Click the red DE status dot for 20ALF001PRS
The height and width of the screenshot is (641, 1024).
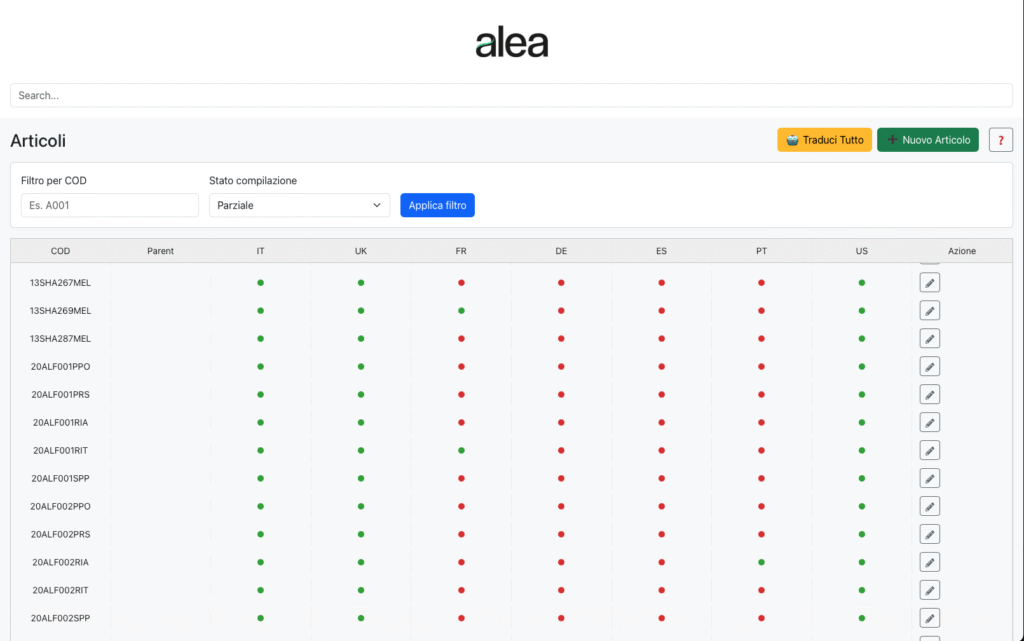561,395
